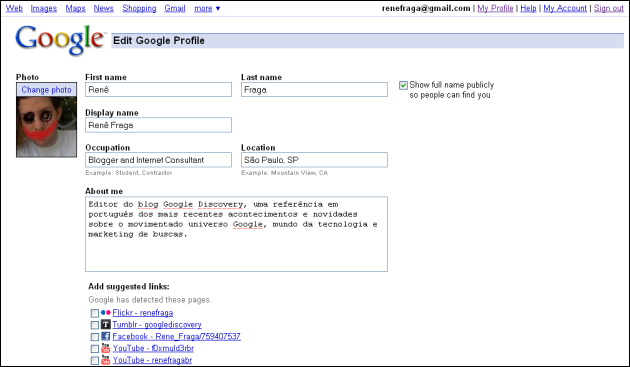Click inside the About me text area
The image size is (630, 367).
click(236, 234)
